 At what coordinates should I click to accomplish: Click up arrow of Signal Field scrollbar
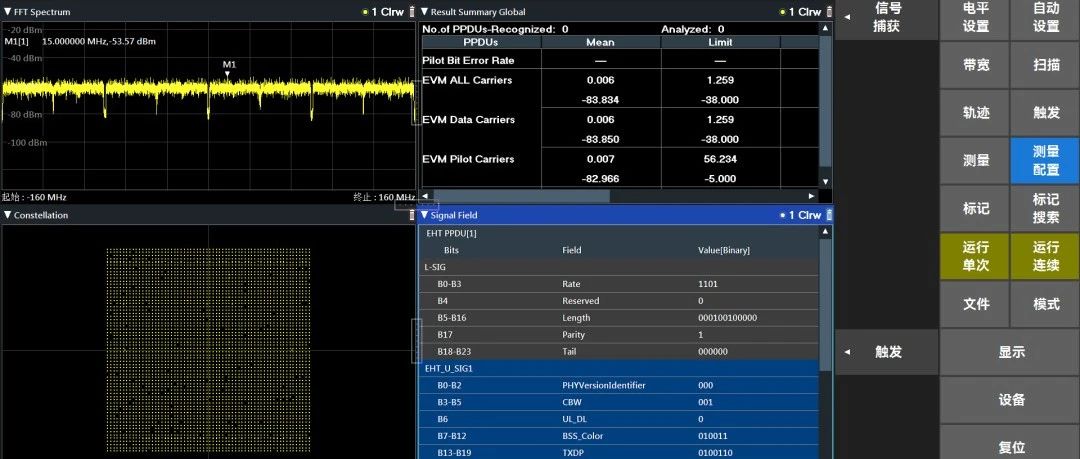(825, 233)
